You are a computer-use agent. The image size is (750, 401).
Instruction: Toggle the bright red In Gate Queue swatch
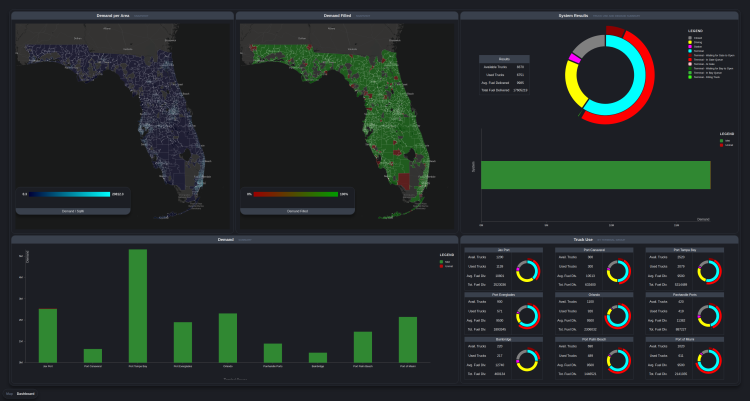pos(690,59)
